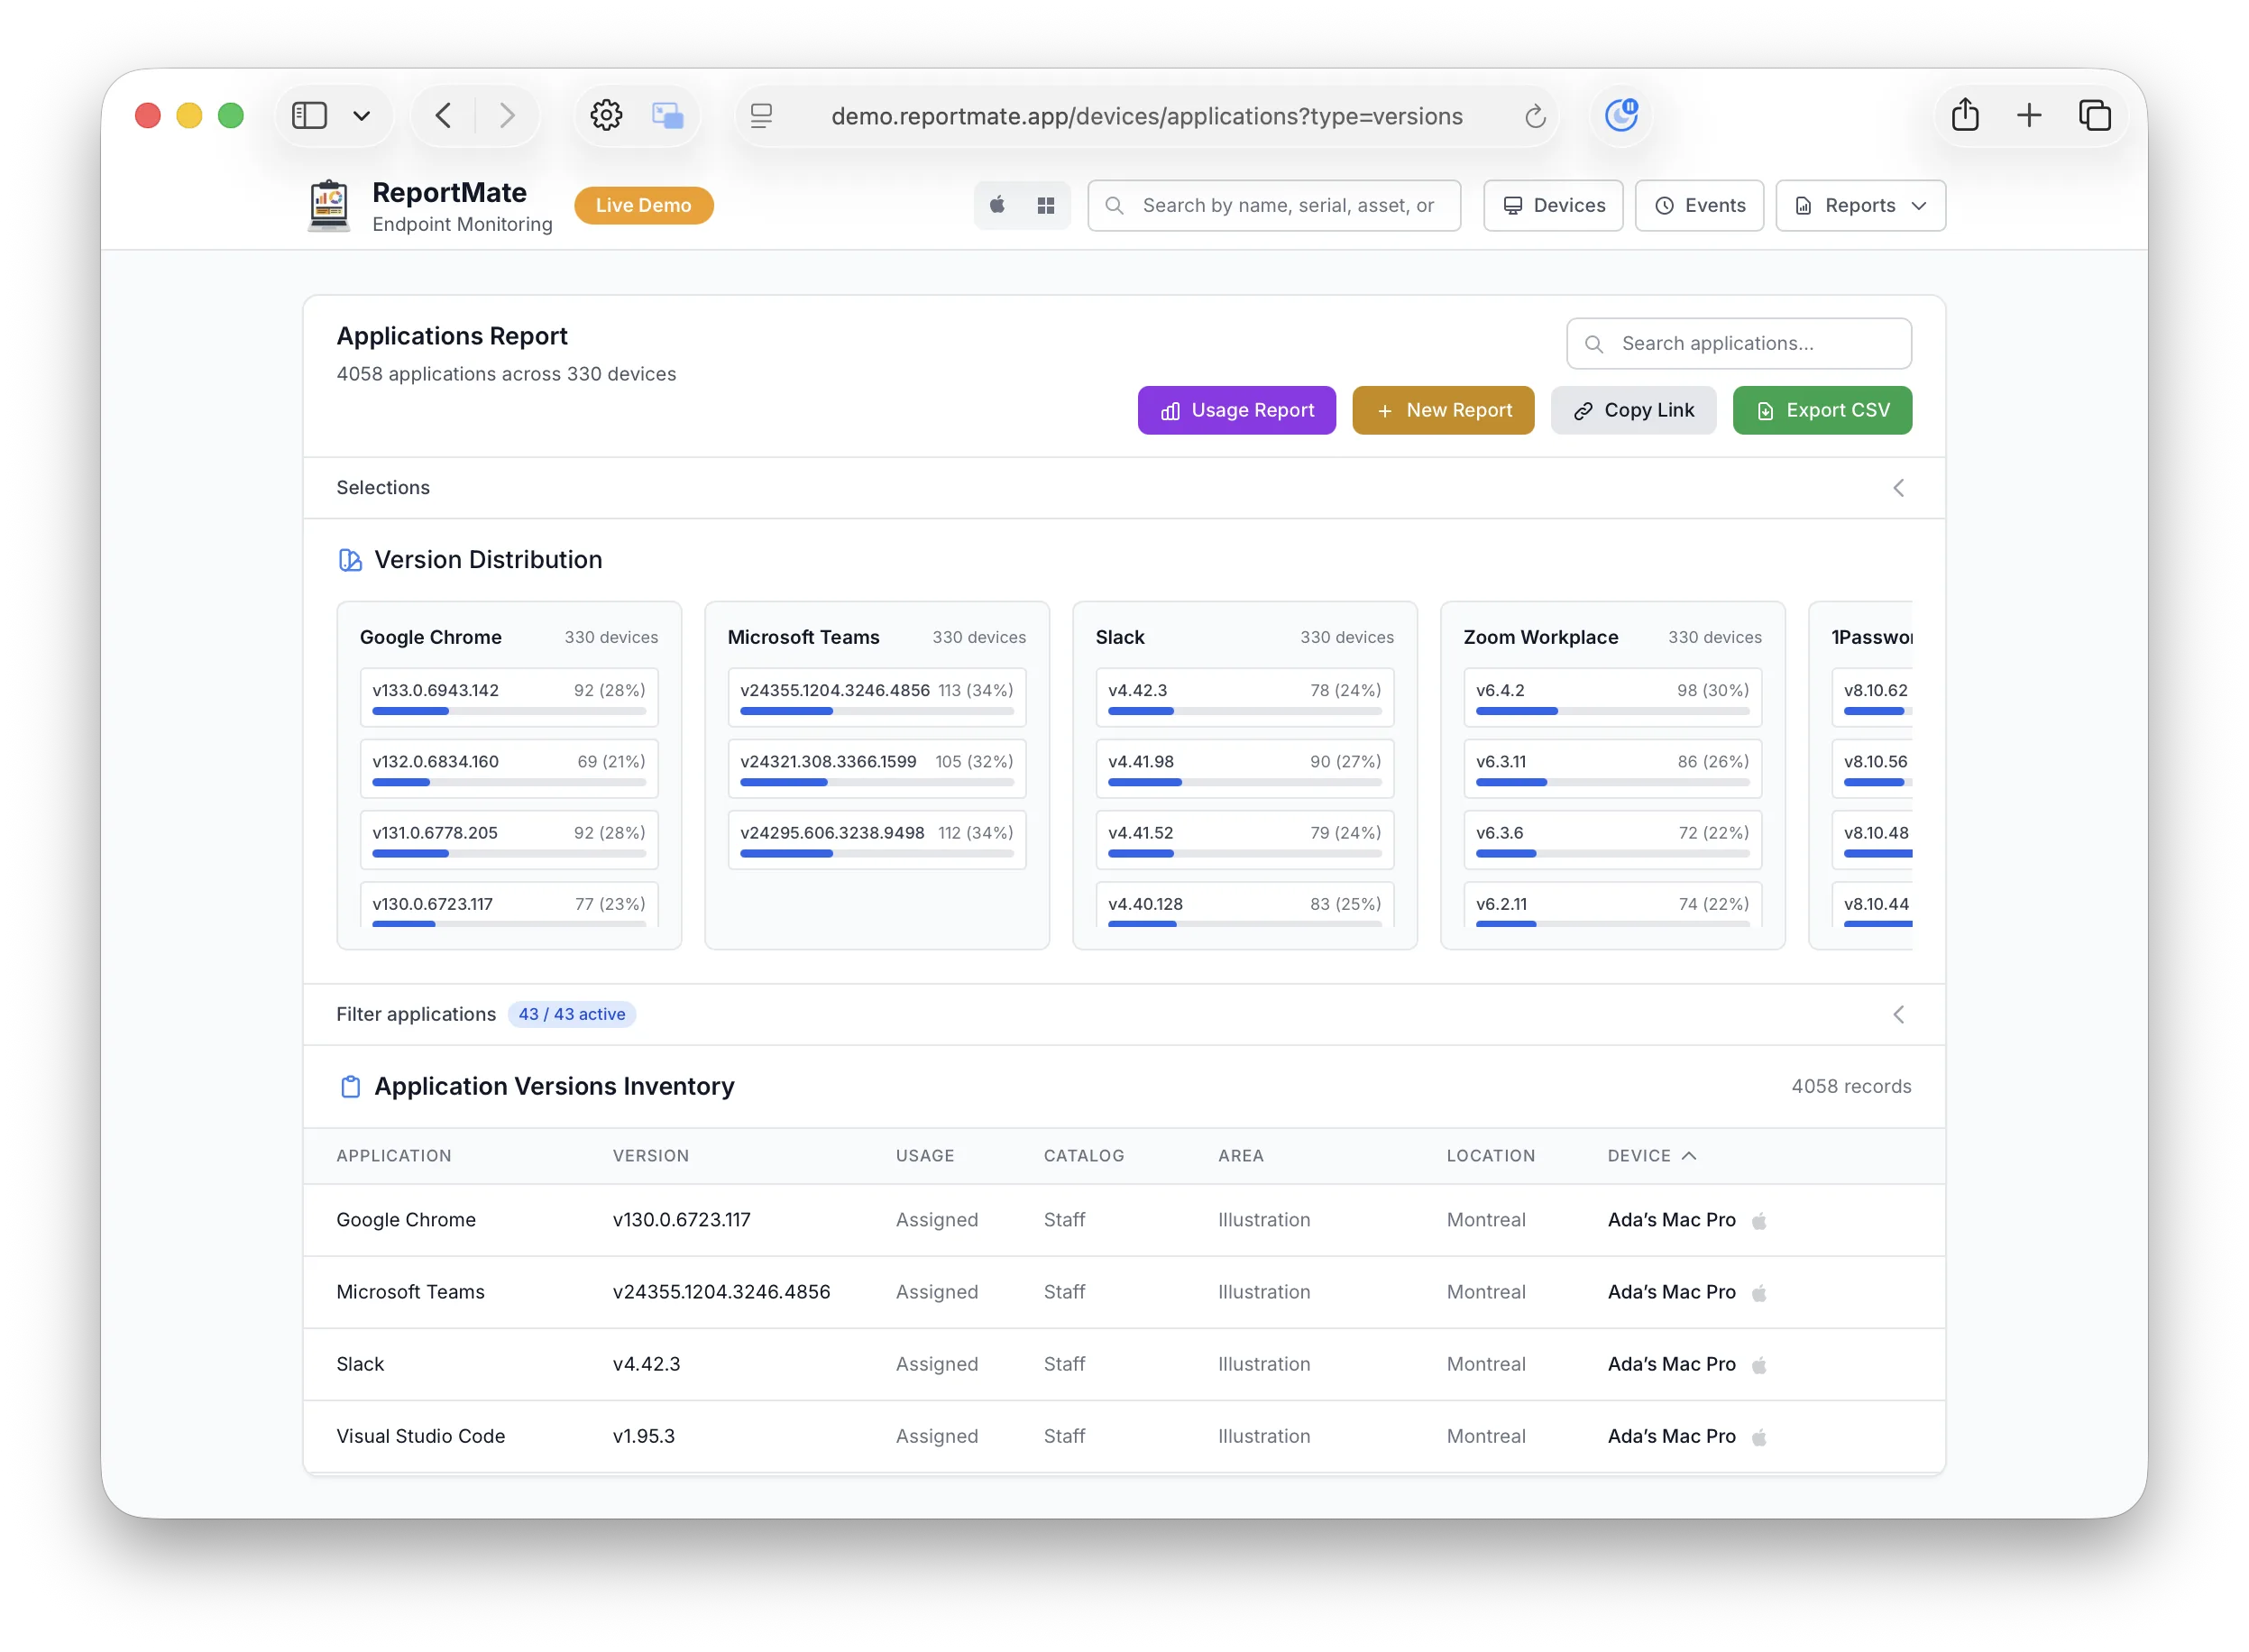This screenshot has height=1652, width=2249.
Task: Select 1Password v8.10.62 version row
Action: coord(1872,697)
